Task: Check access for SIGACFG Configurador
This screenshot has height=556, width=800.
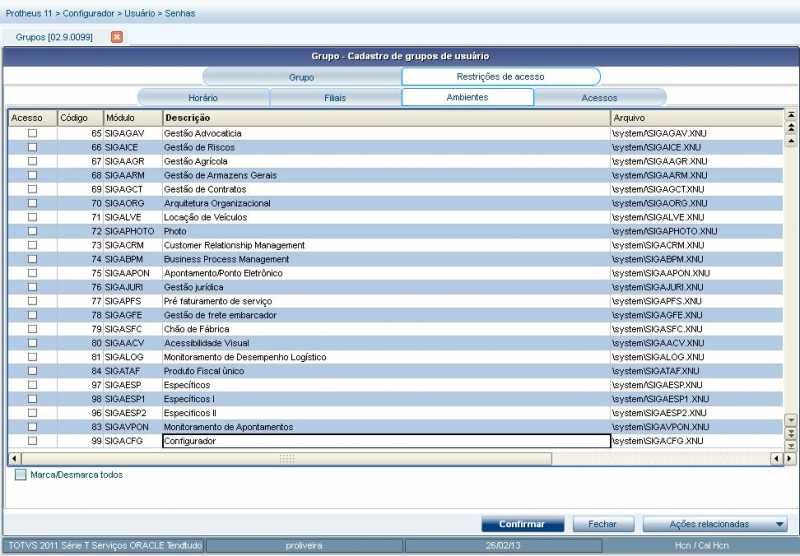Action: [33, 441]
